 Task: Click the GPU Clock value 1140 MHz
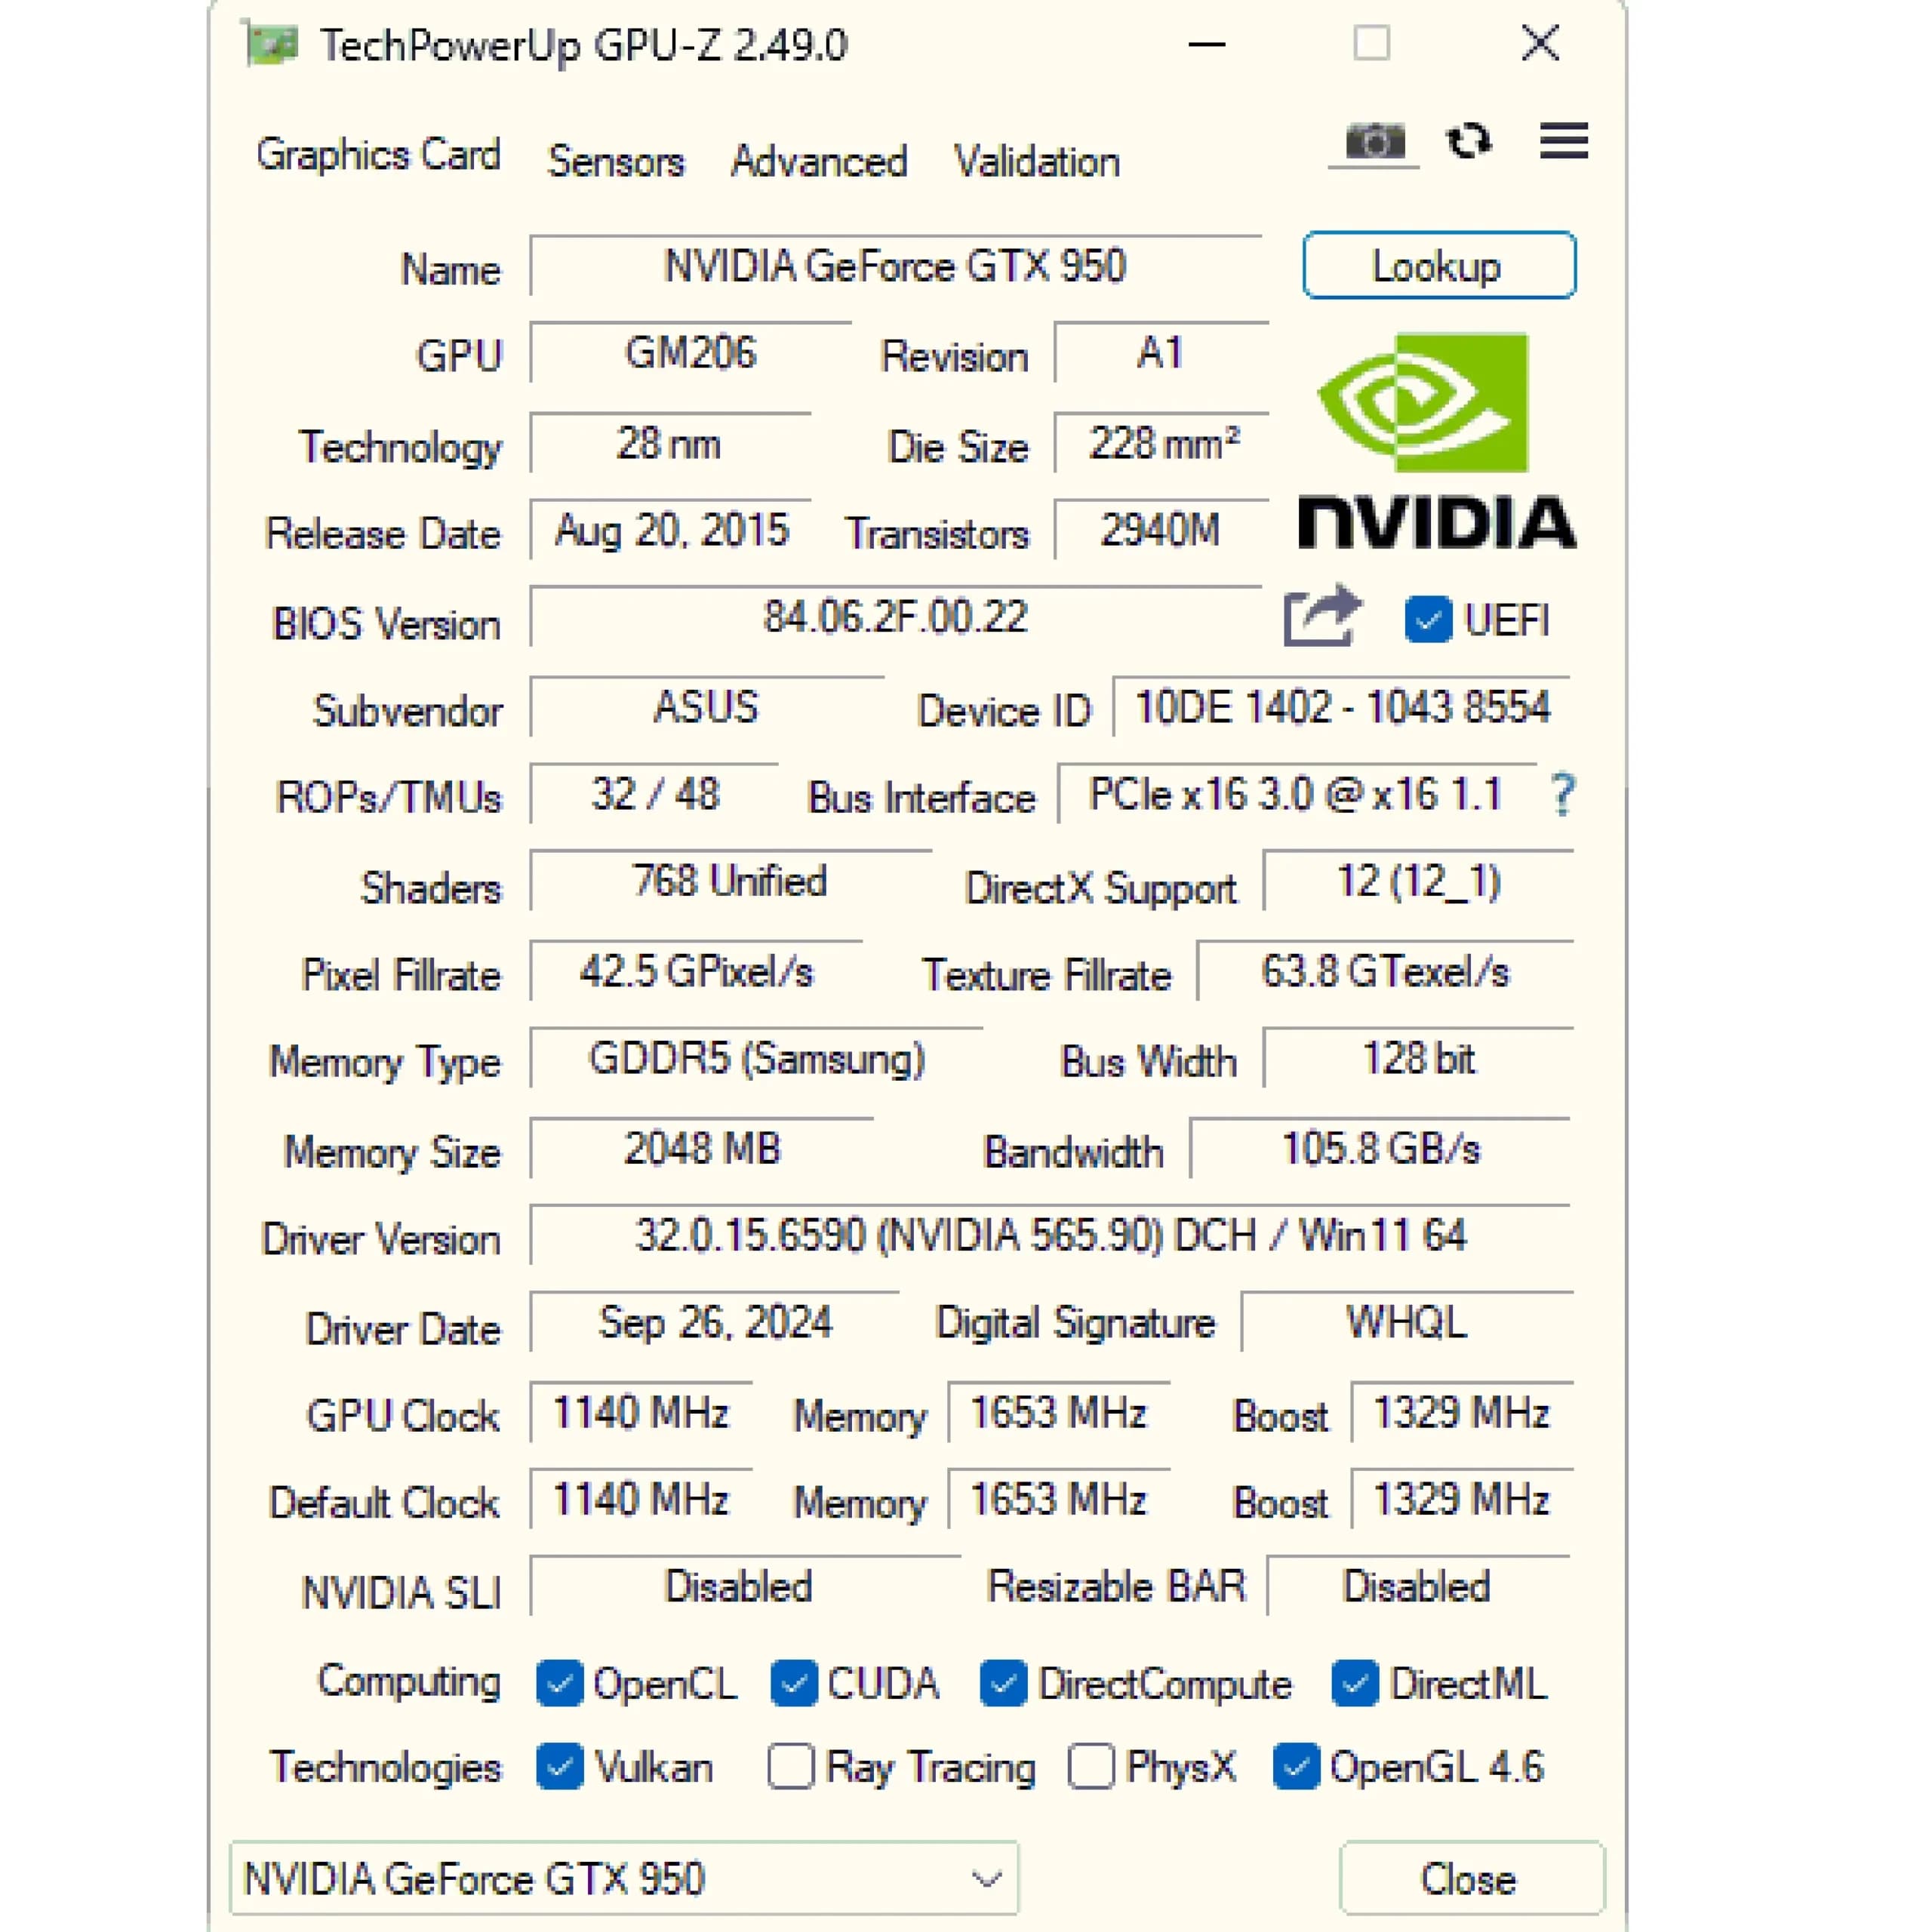tap(641, 1412)
